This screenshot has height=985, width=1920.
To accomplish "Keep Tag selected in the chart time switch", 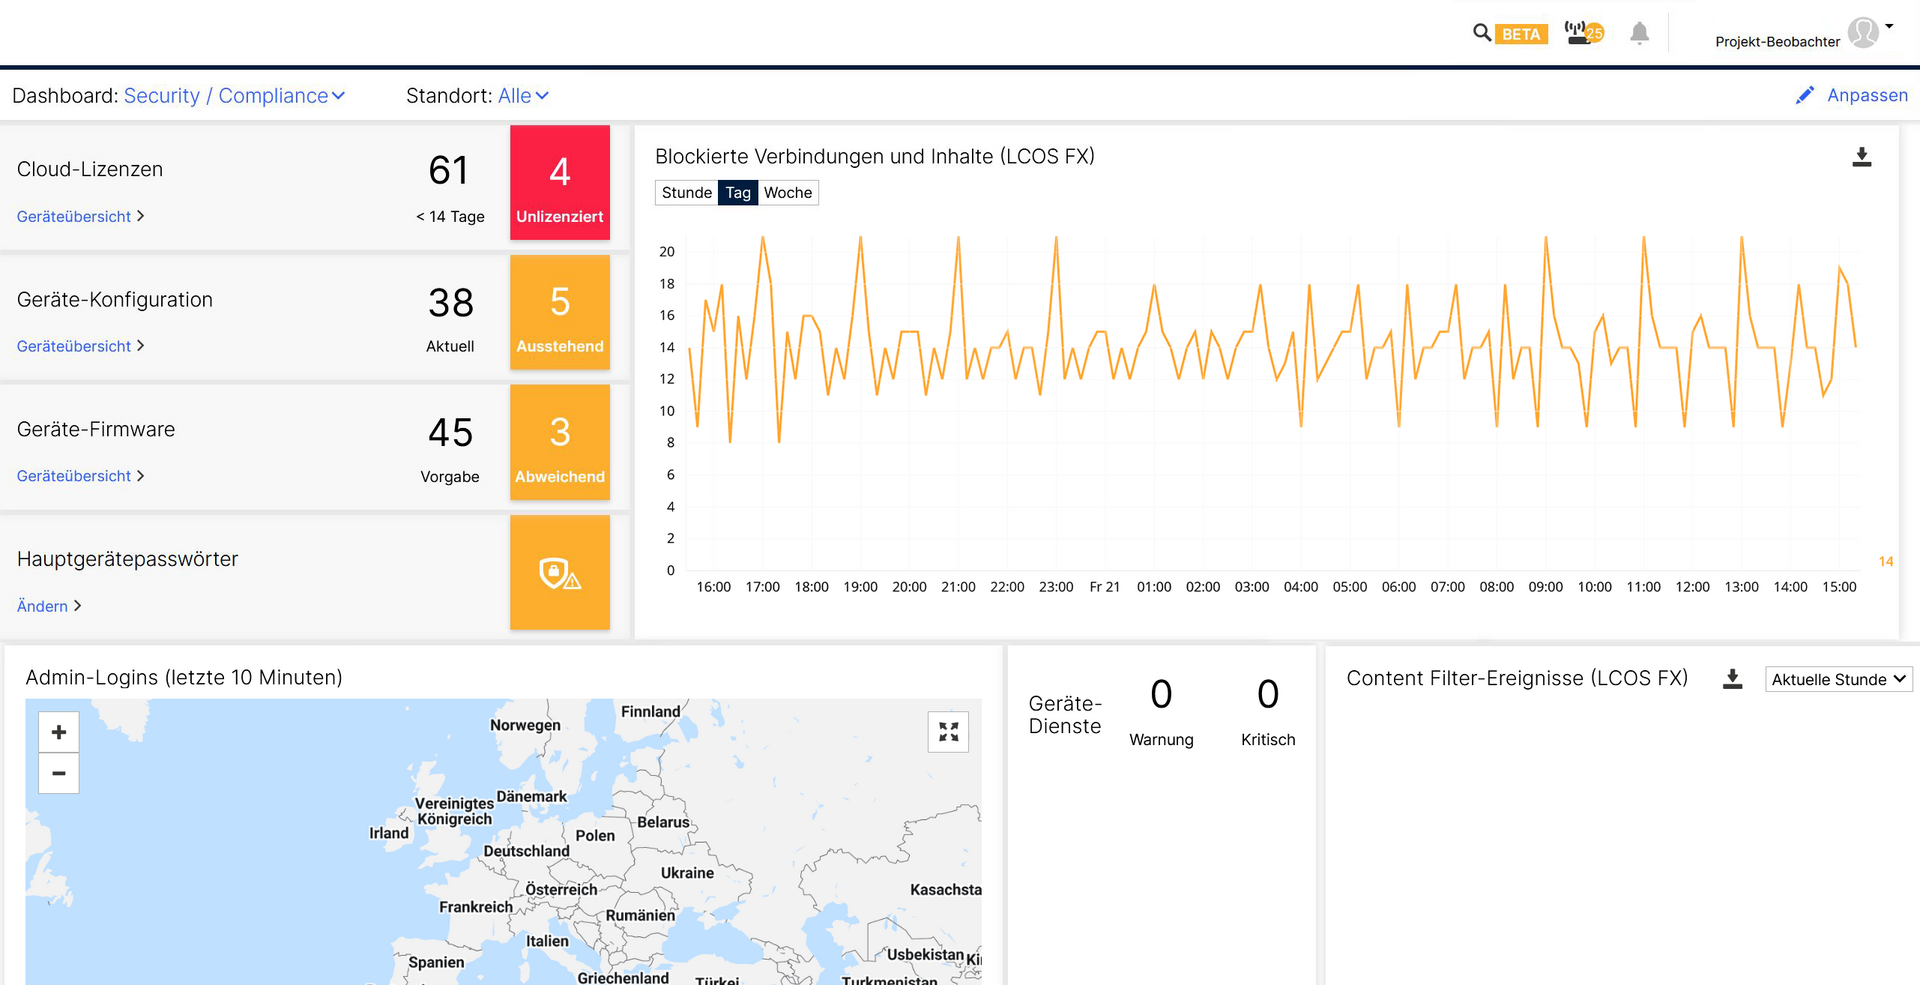I will pos(738,192).
